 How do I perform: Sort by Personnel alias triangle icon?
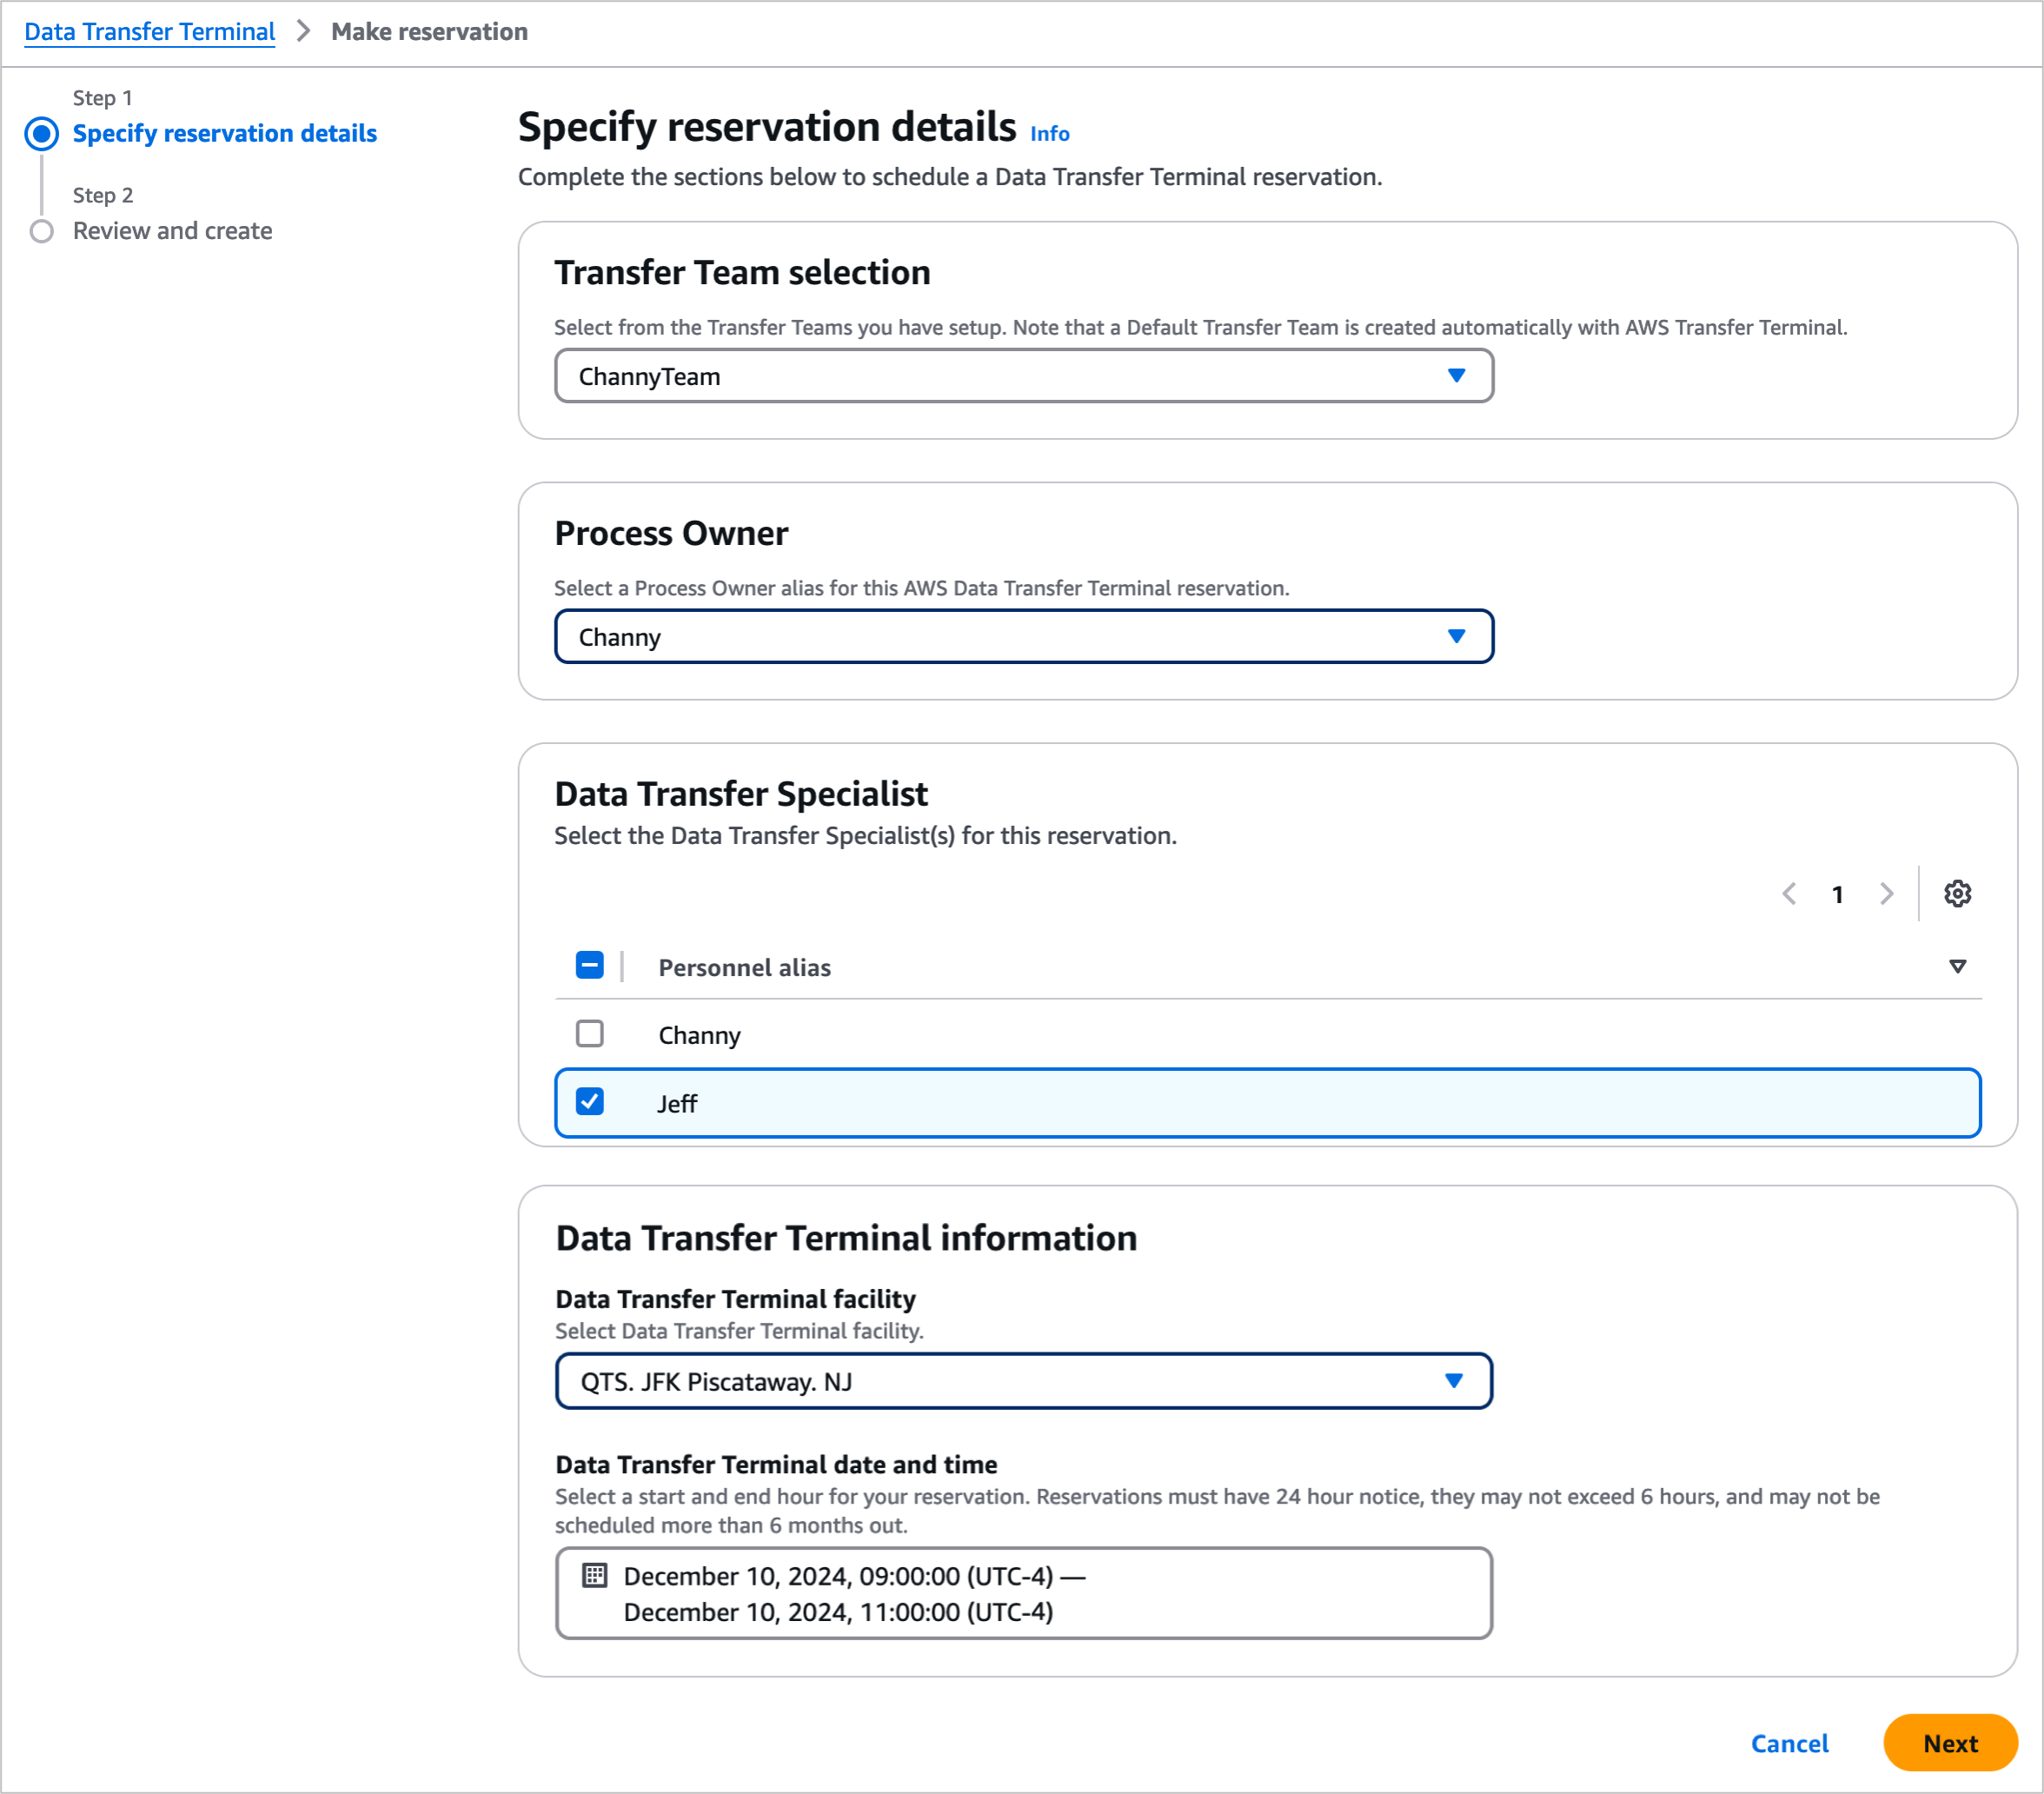click(x=1957, y=966)
